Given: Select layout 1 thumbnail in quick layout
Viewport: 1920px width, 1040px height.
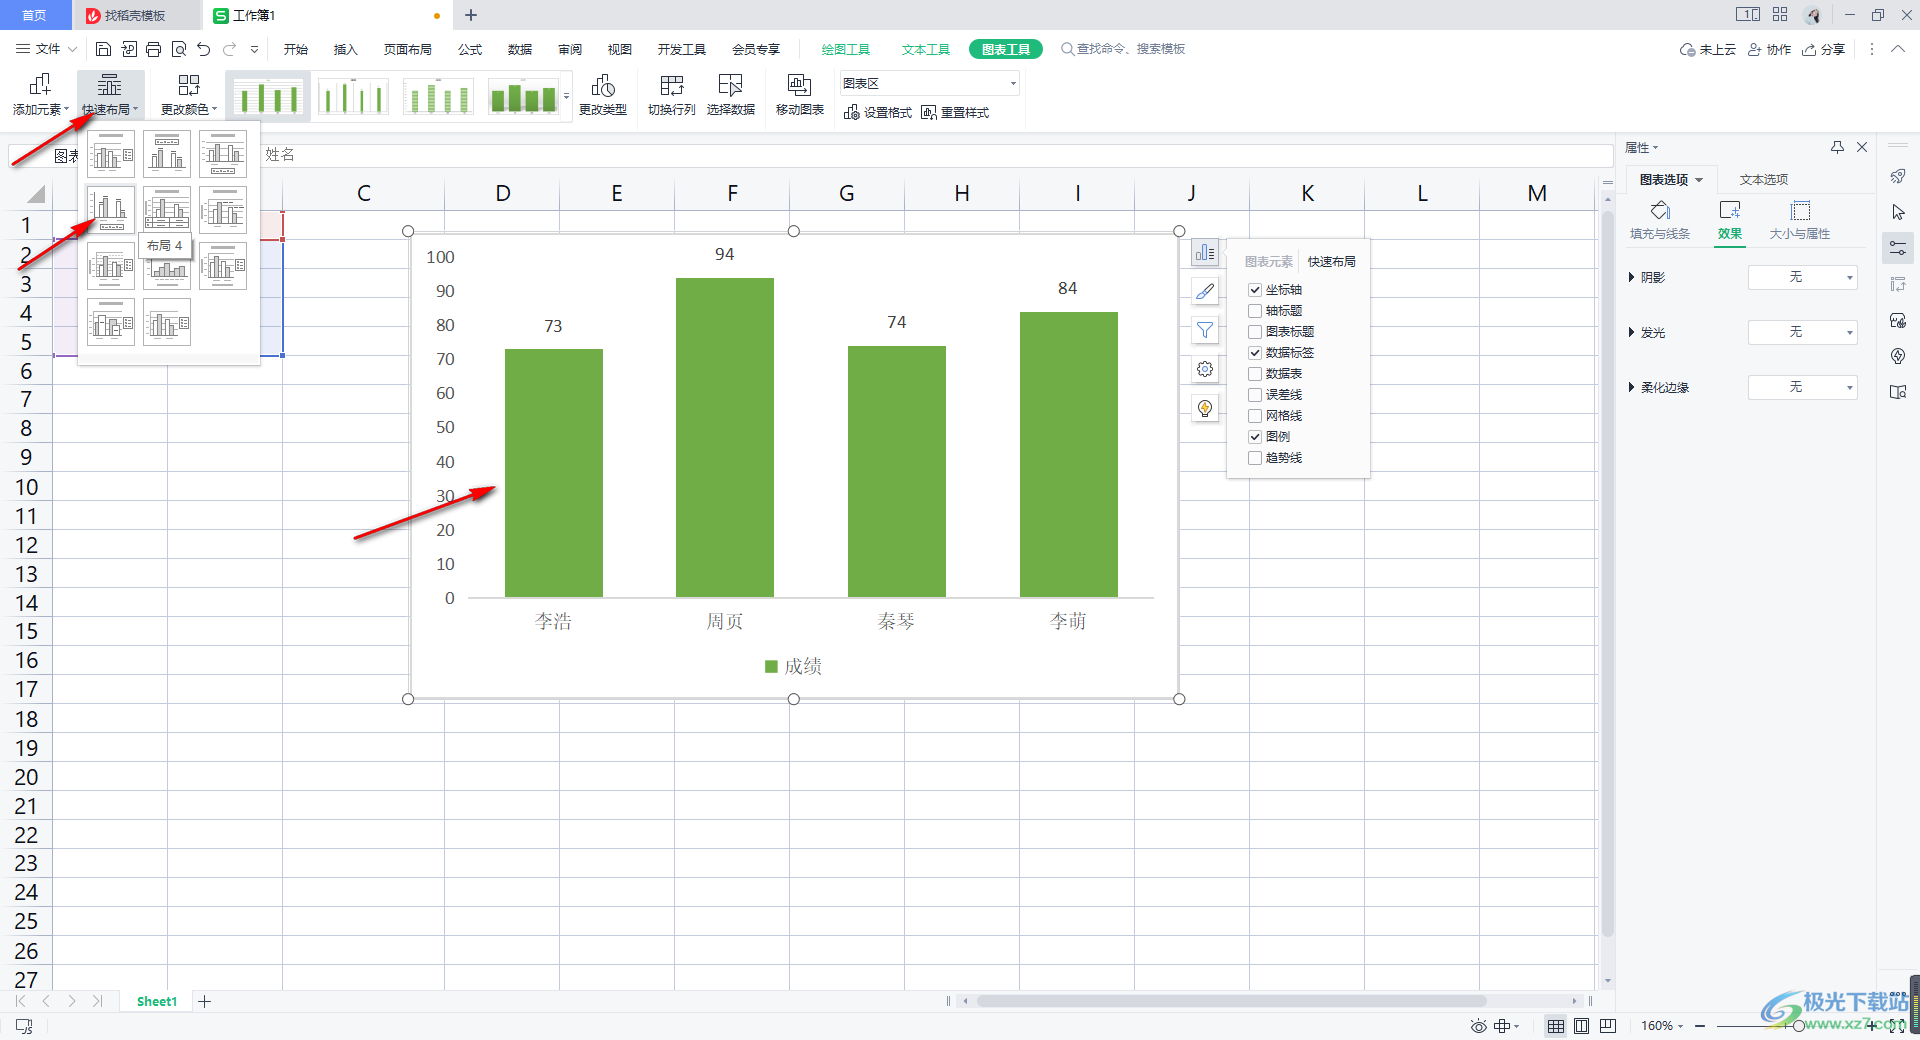Looking at the screenshot, I should (x=111, y=154).
